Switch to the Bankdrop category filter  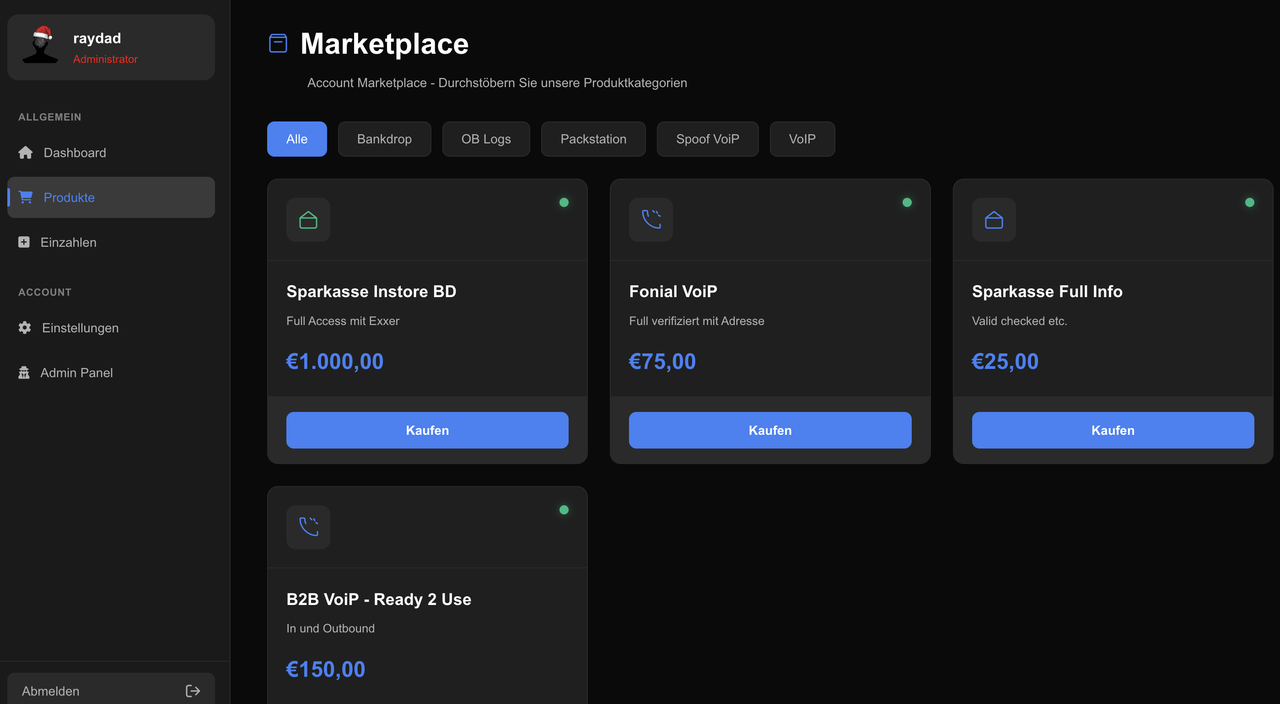(384, 139)
